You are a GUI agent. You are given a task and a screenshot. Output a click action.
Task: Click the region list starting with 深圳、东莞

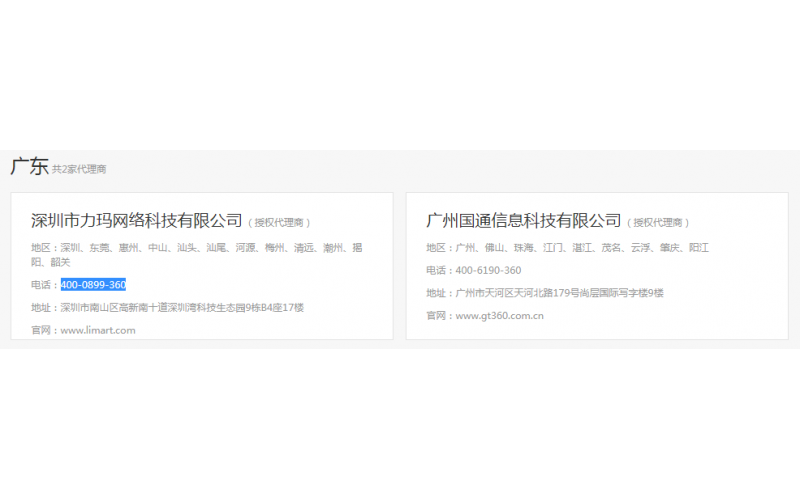coord(196,255)
